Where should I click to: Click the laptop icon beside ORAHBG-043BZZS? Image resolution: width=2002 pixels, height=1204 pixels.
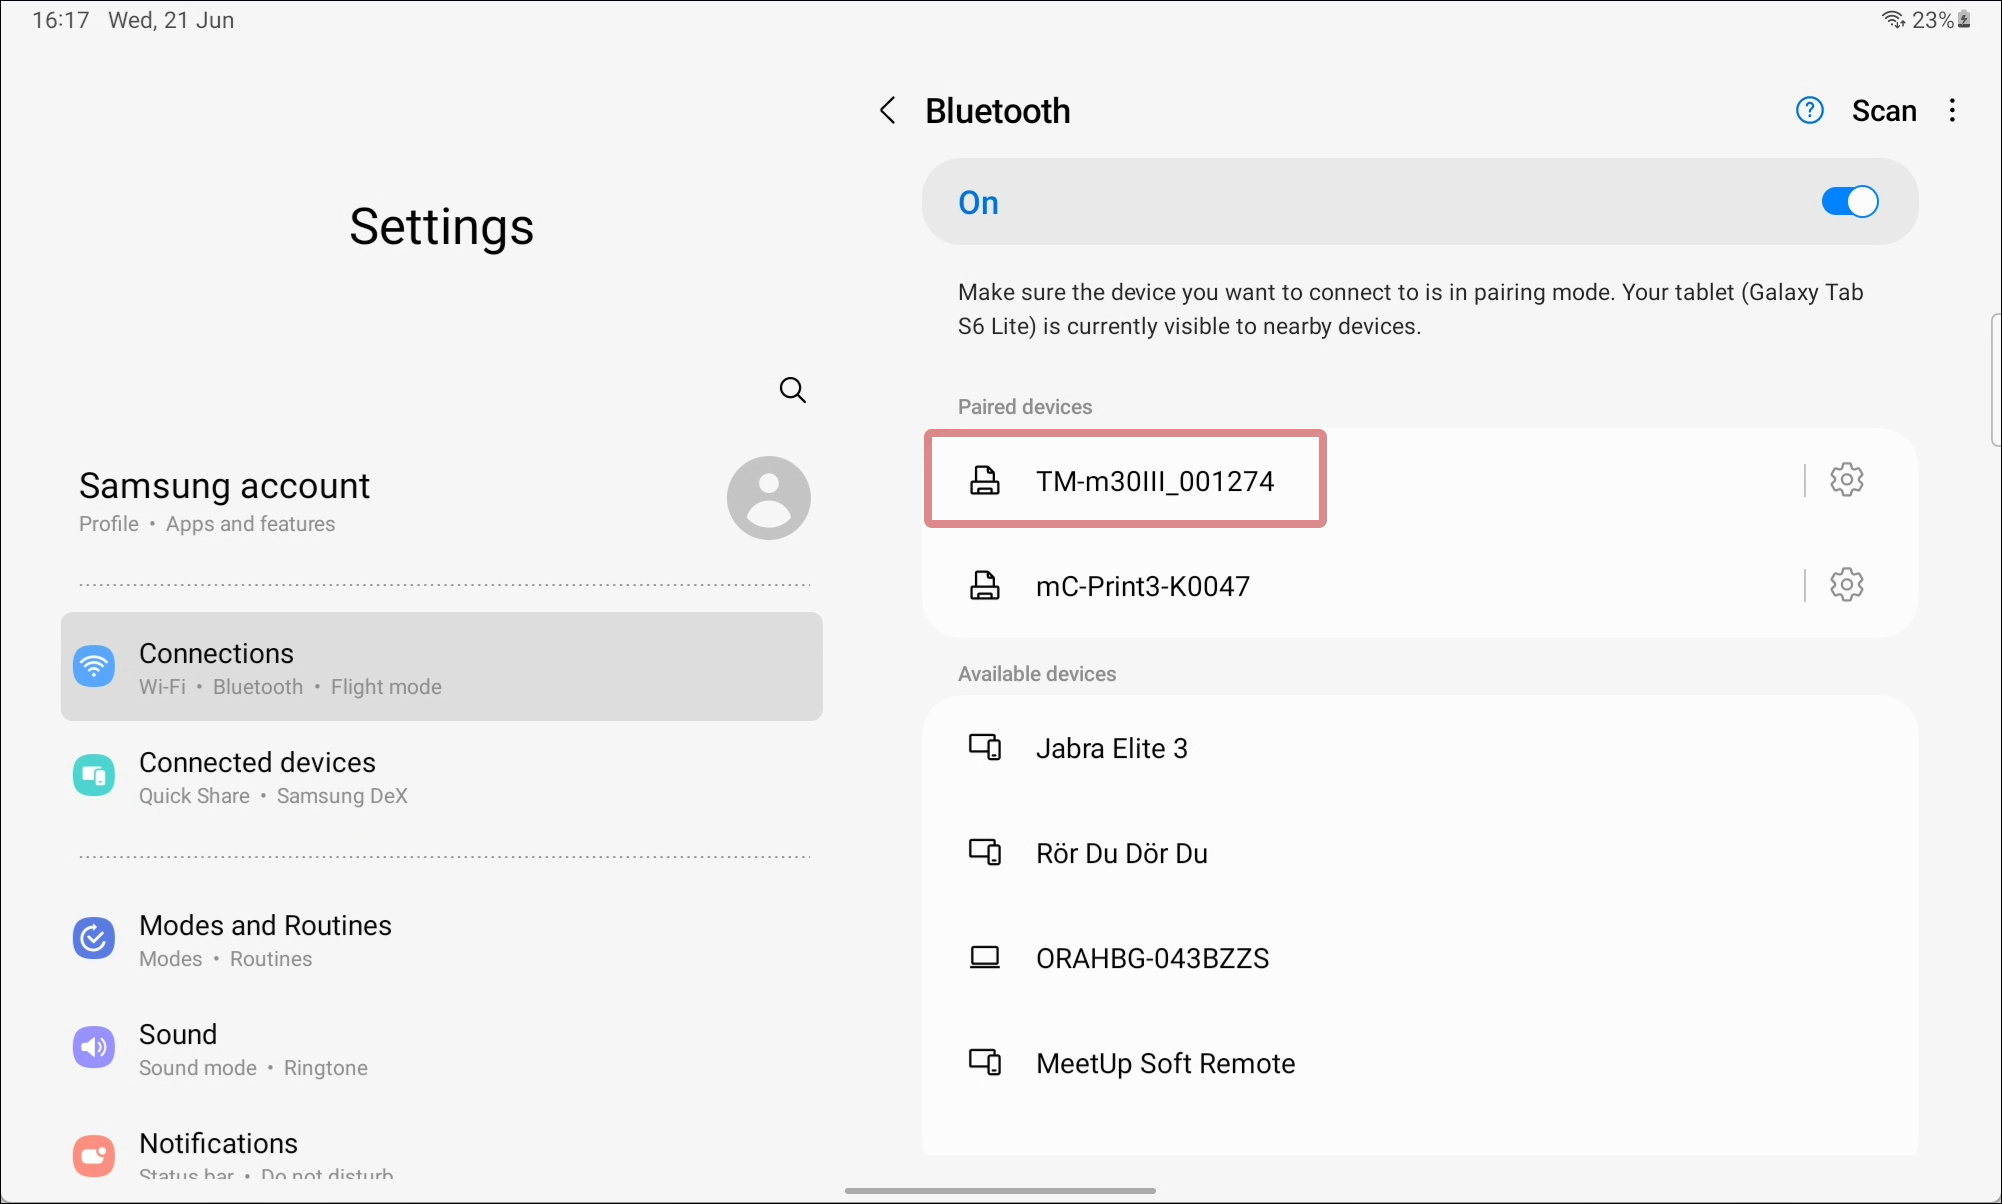(985, 958)
